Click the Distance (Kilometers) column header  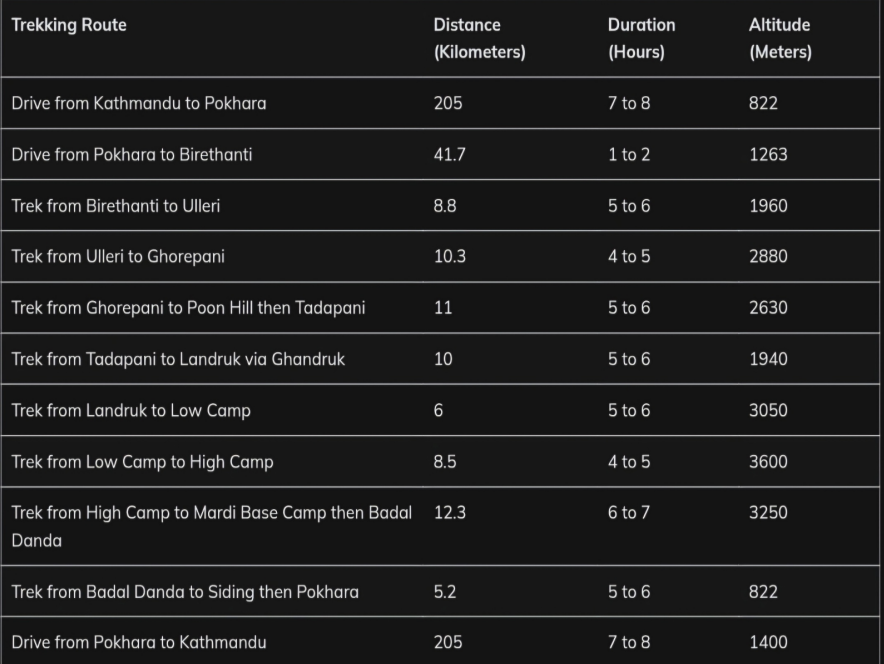pos(479,38)
